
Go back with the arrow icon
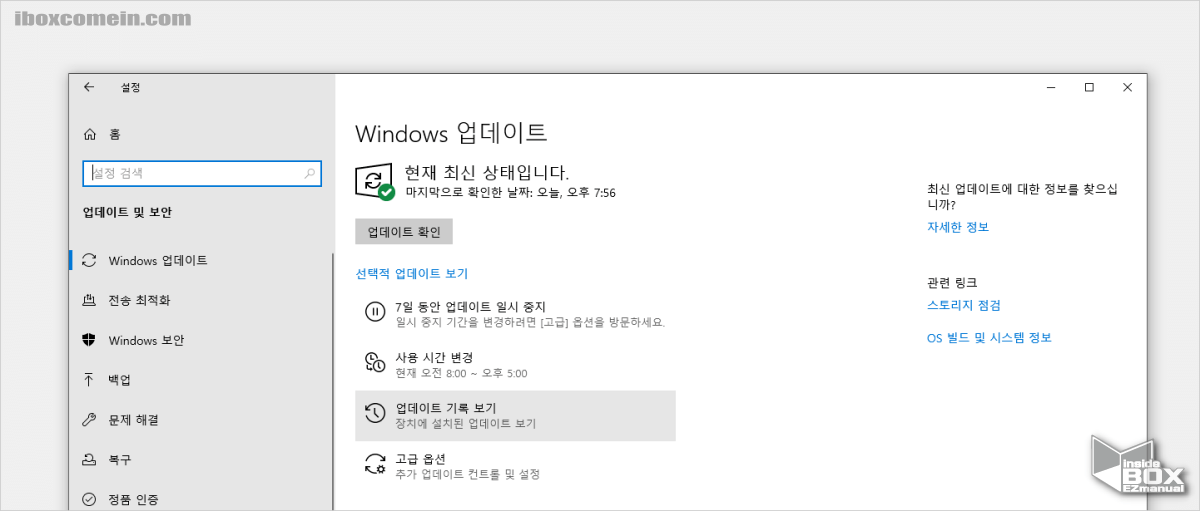(x=89, y=87)
